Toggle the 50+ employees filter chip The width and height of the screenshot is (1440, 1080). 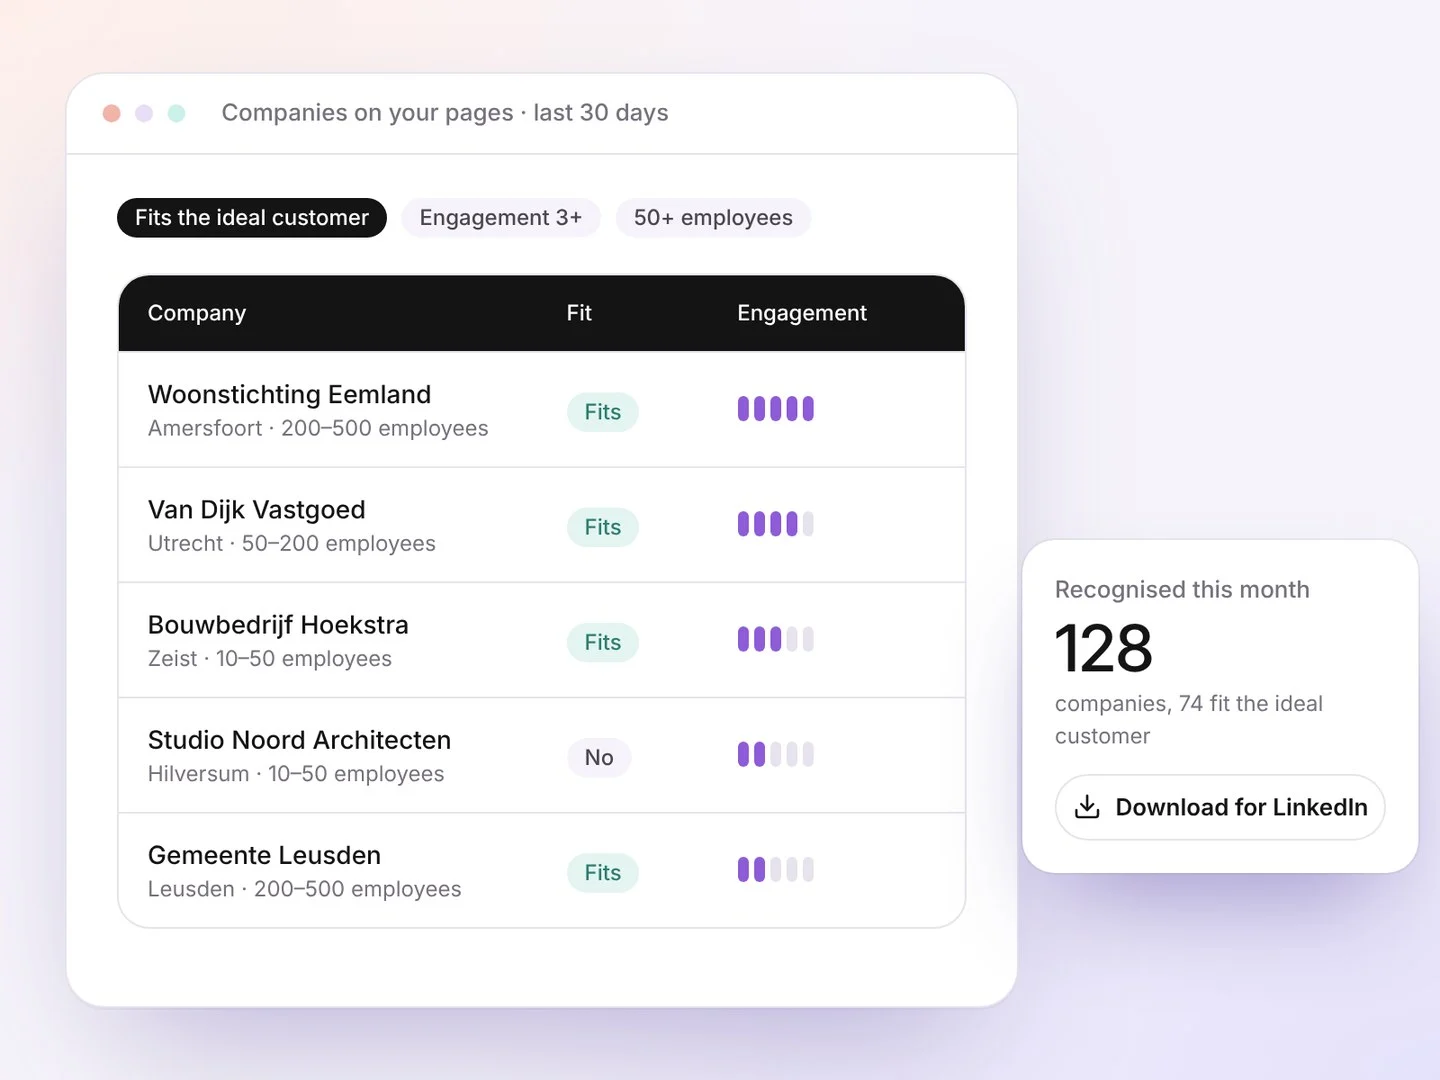pyautogui.click(x=713, y=218)
